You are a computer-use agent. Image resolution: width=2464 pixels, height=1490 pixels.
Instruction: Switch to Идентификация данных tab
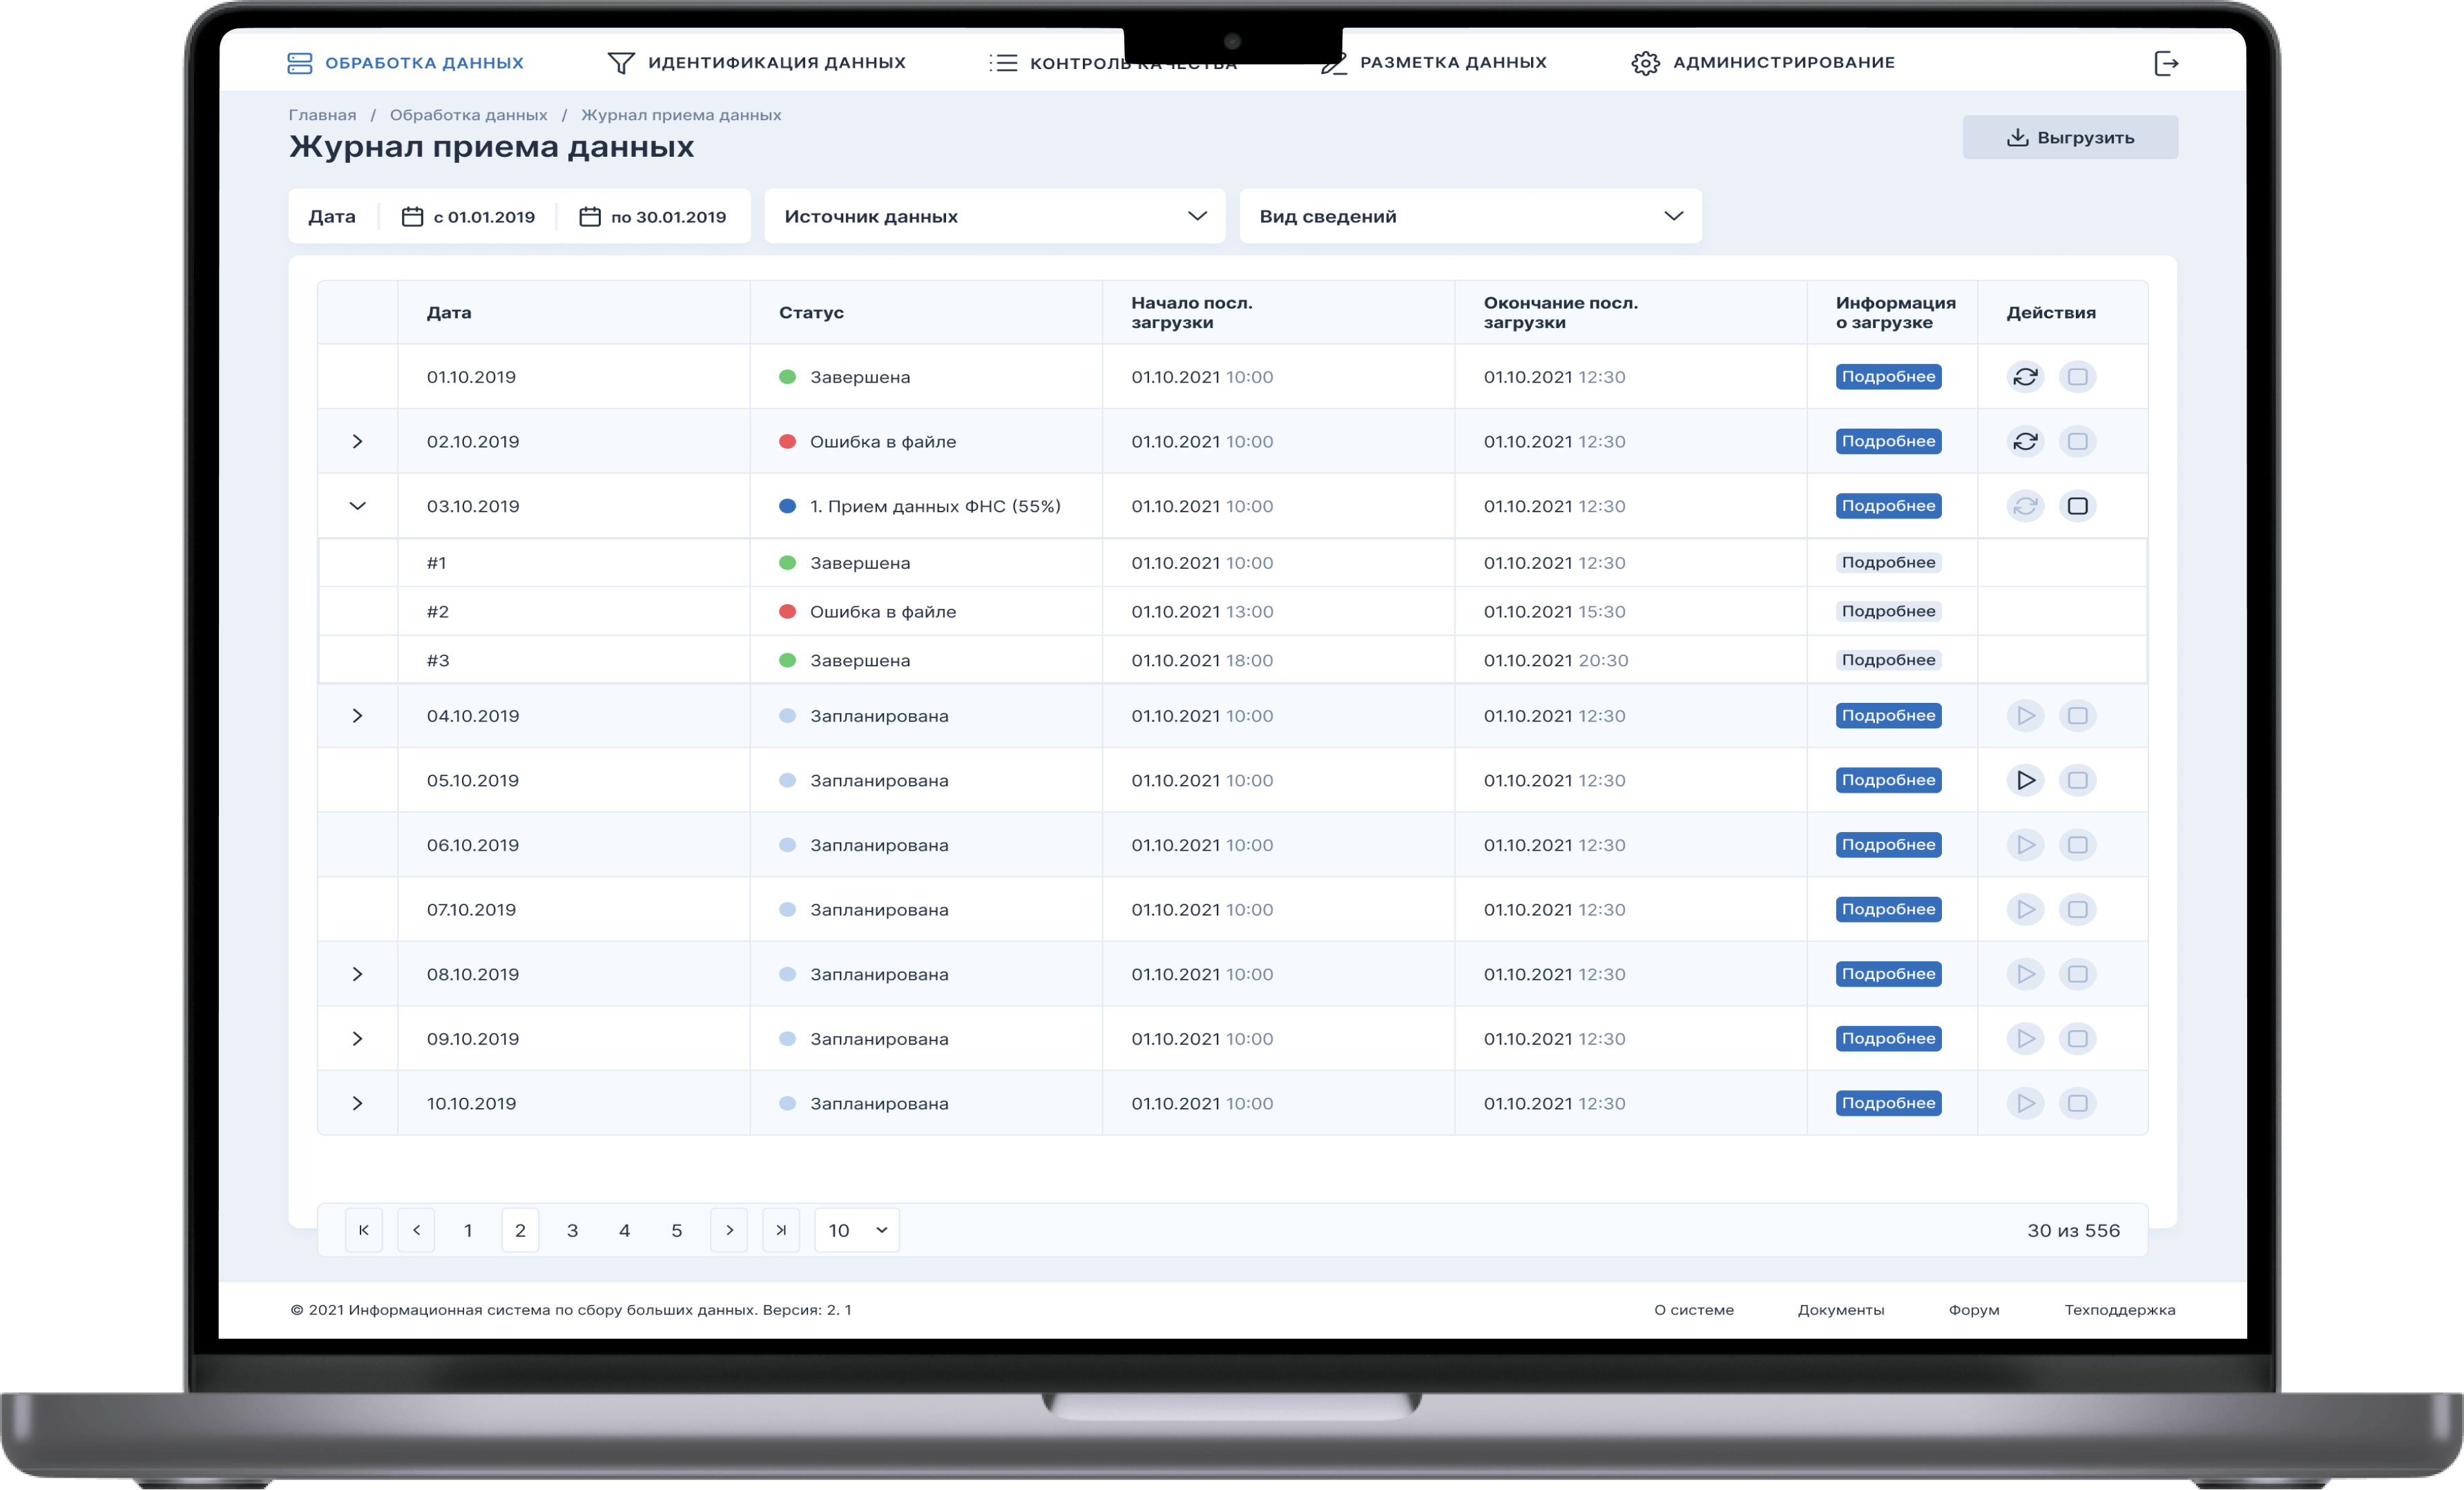(756, 63)
